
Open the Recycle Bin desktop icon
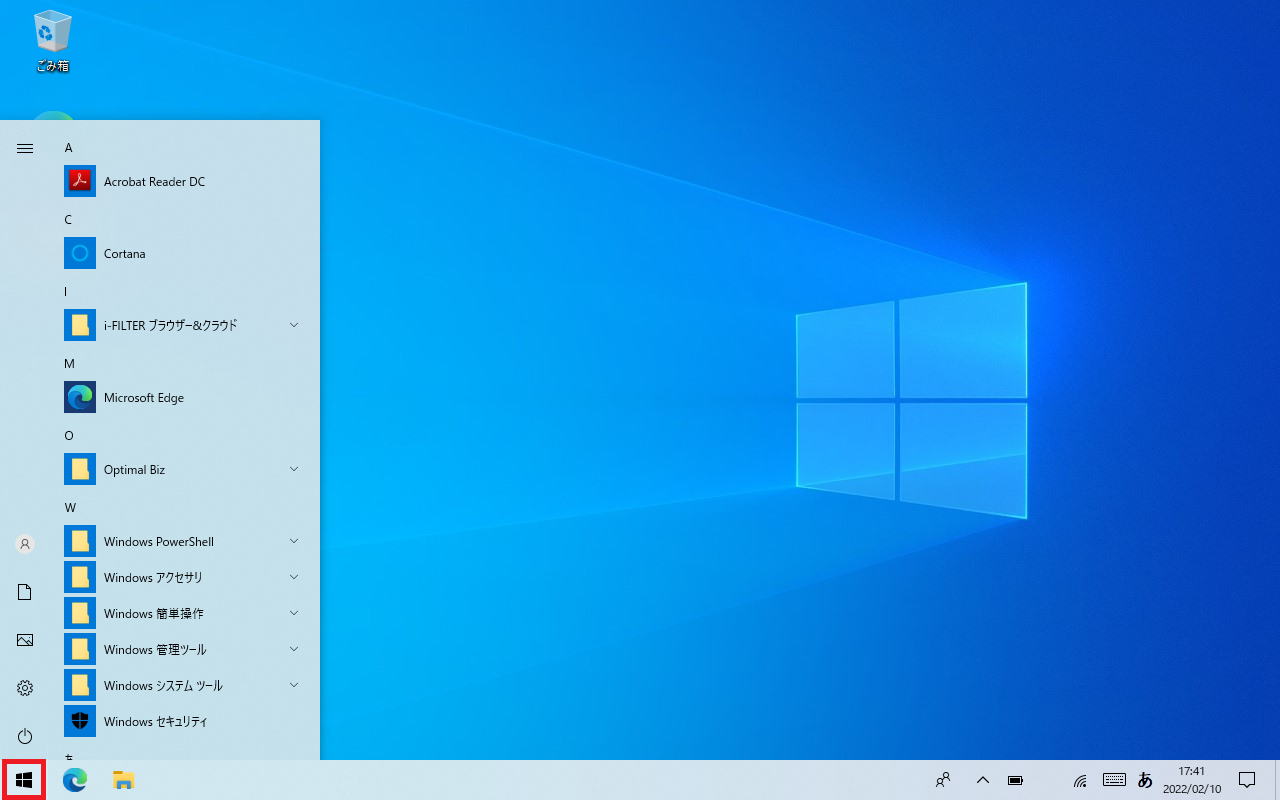pyautogui.click(x=51, y=40)
